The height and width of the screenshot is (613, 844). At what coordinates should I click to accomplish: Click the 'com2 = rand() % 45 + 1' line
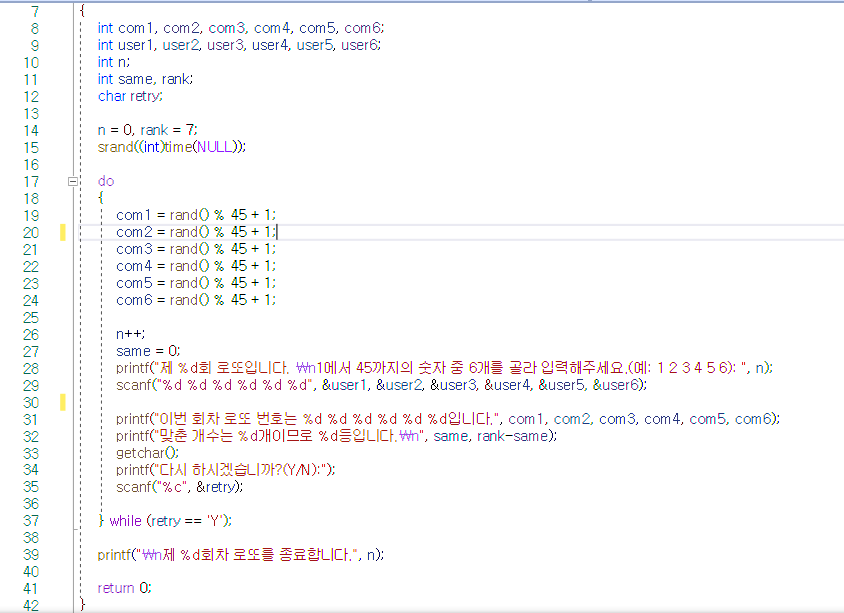click(x=196, y=232)
